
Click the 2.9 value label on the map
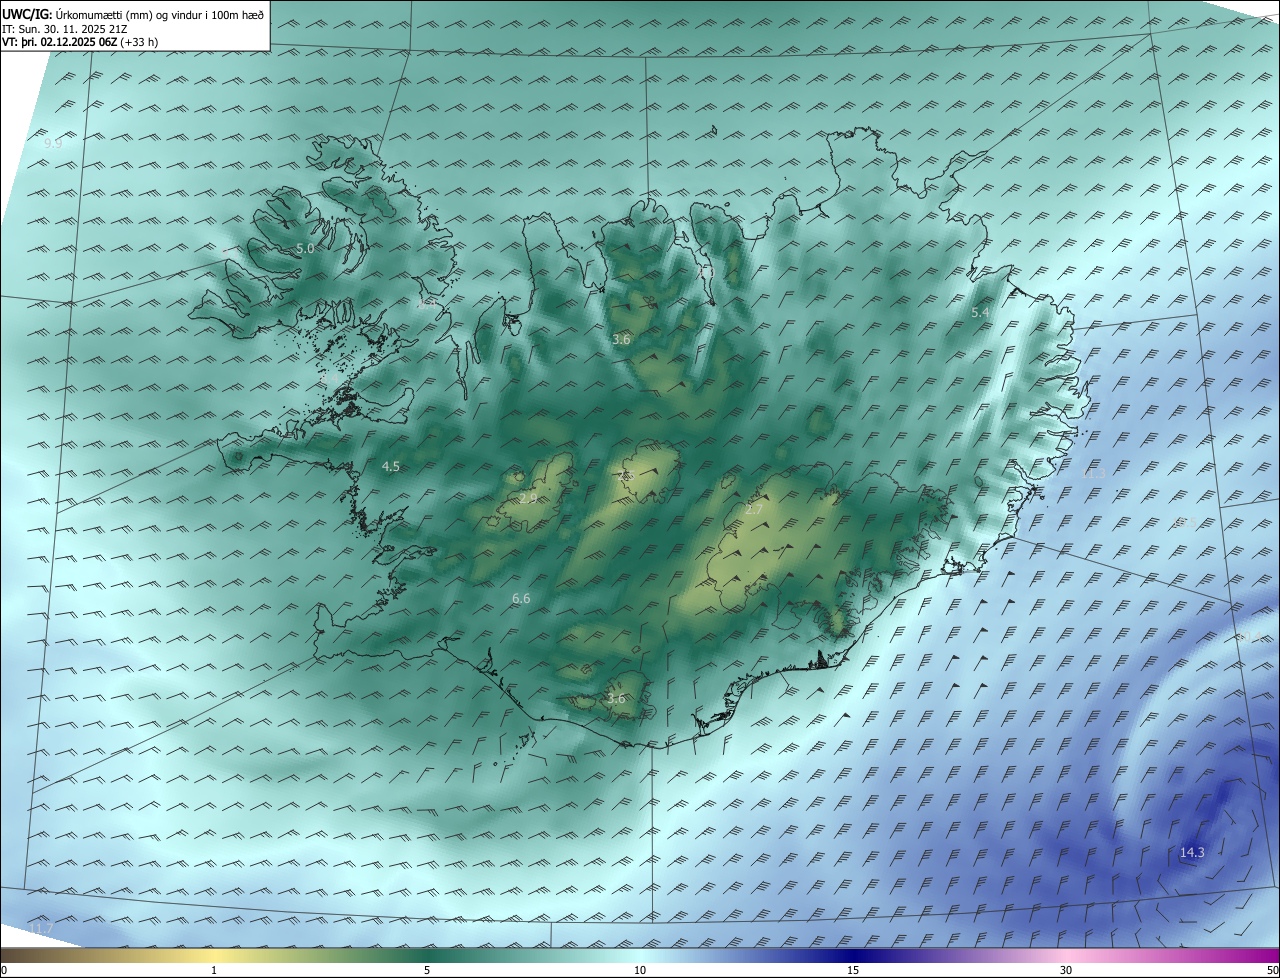click(x=528, y=498)
